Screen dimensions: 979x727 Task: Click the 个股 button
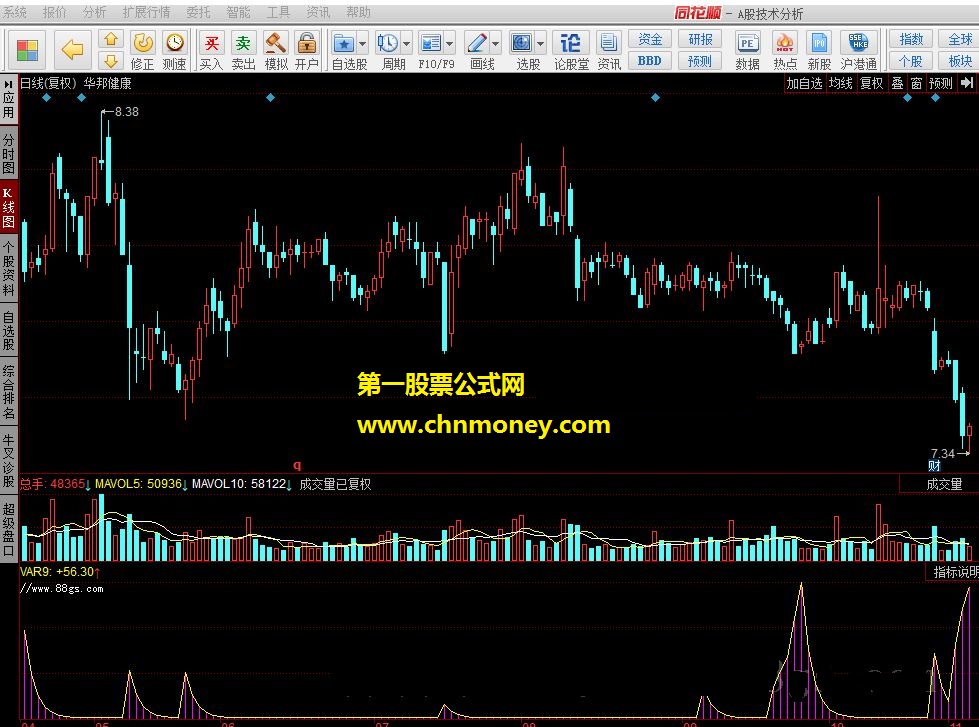click(911, 61)
